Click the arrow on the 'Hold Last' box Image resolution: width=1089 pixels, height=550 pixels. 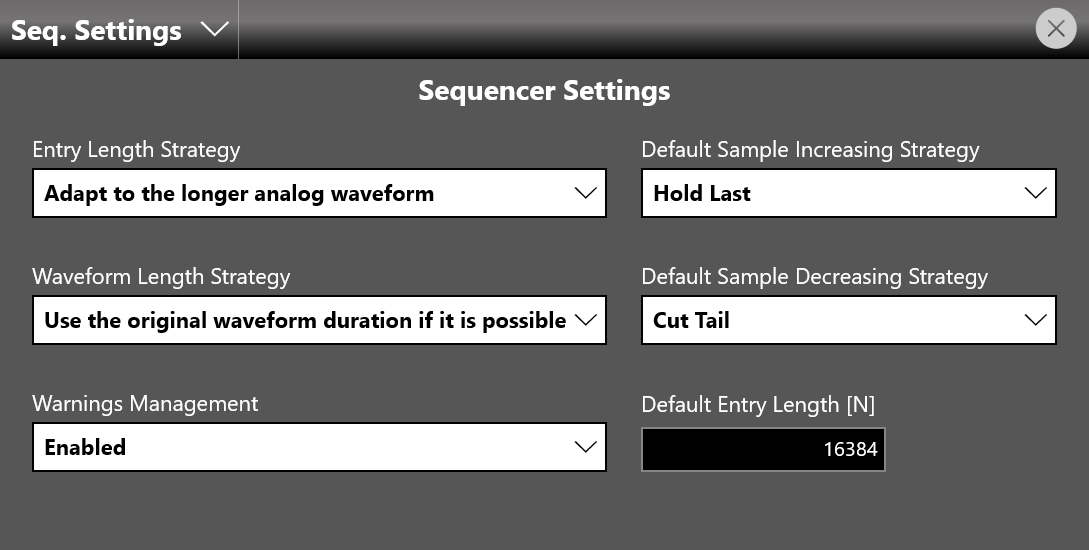coord(1036,193)
